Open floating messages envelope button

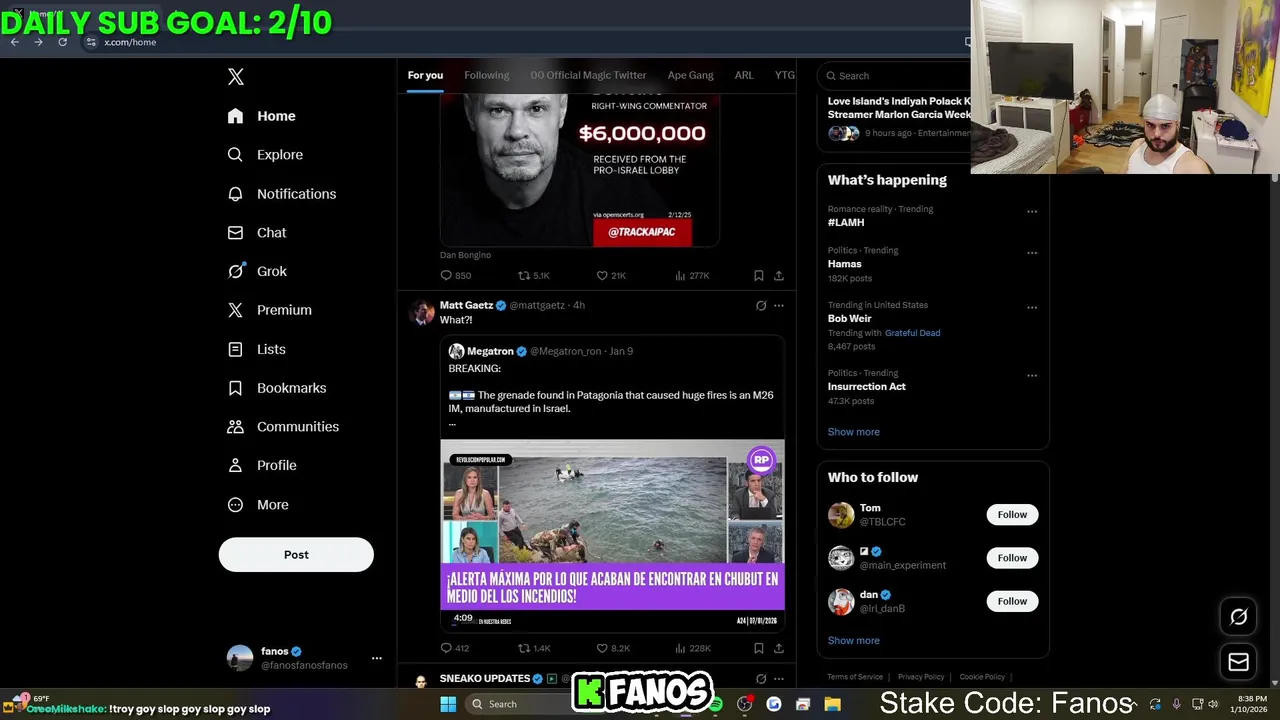pyautogui.click(x=1238, y=662)
